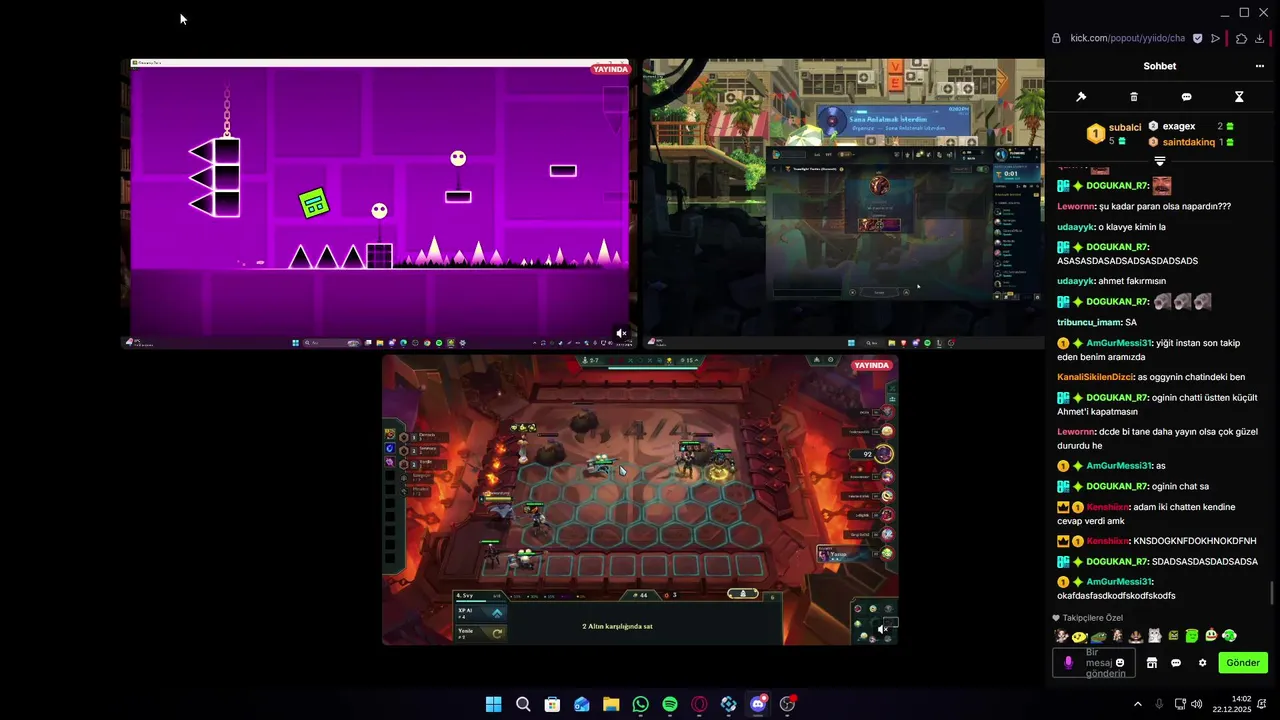
Task: Click the trash icon to clear chat
Action: tap(1134, 97)
